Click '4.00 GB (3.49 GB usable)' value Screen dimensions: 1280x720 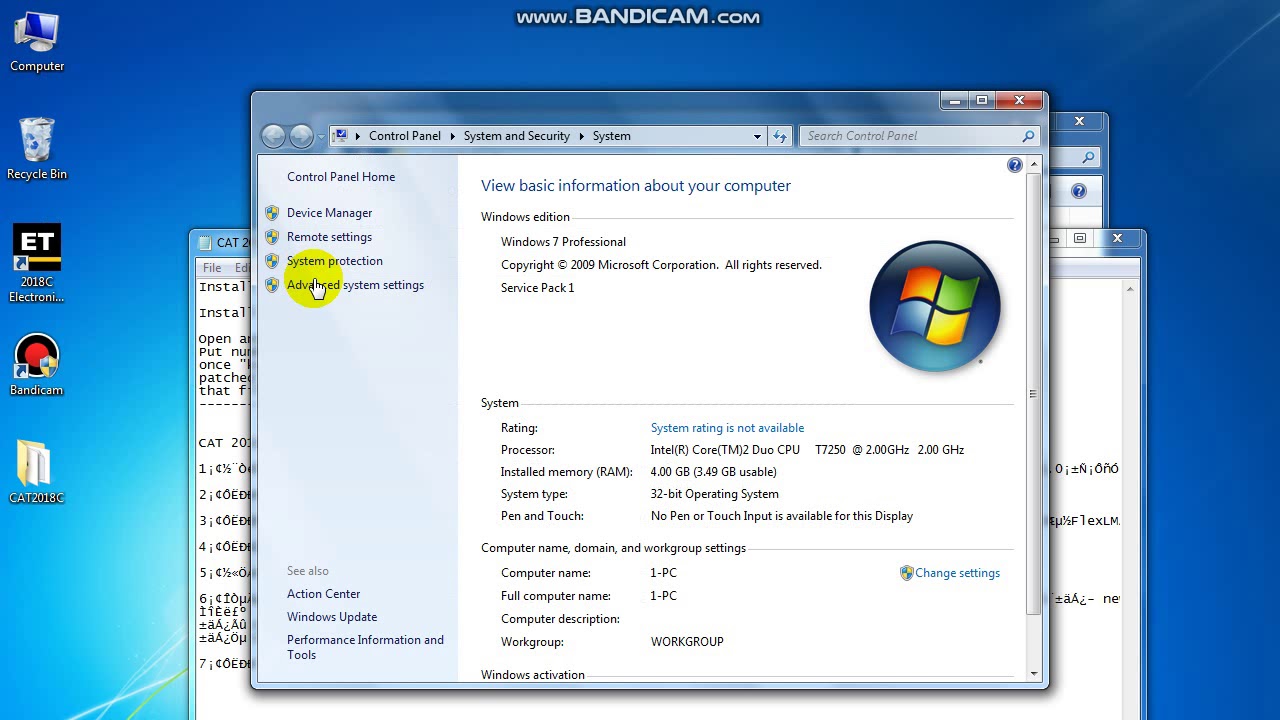pyautogui.click(x=713, y=472)
